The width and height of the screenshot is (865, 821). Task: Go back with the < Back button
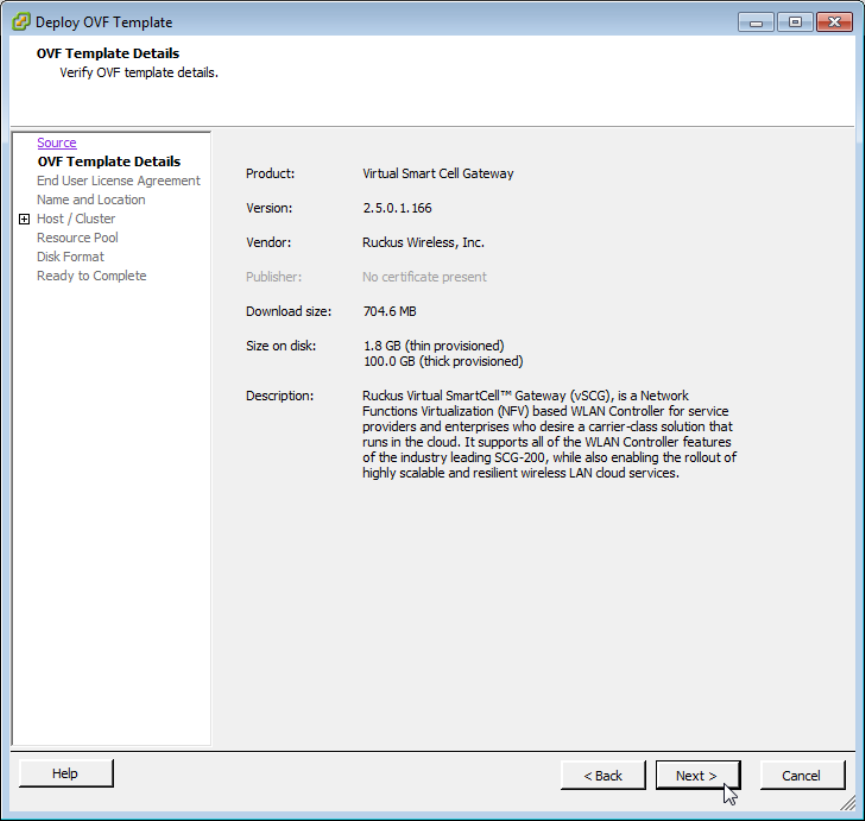click(x=603, y=776)
